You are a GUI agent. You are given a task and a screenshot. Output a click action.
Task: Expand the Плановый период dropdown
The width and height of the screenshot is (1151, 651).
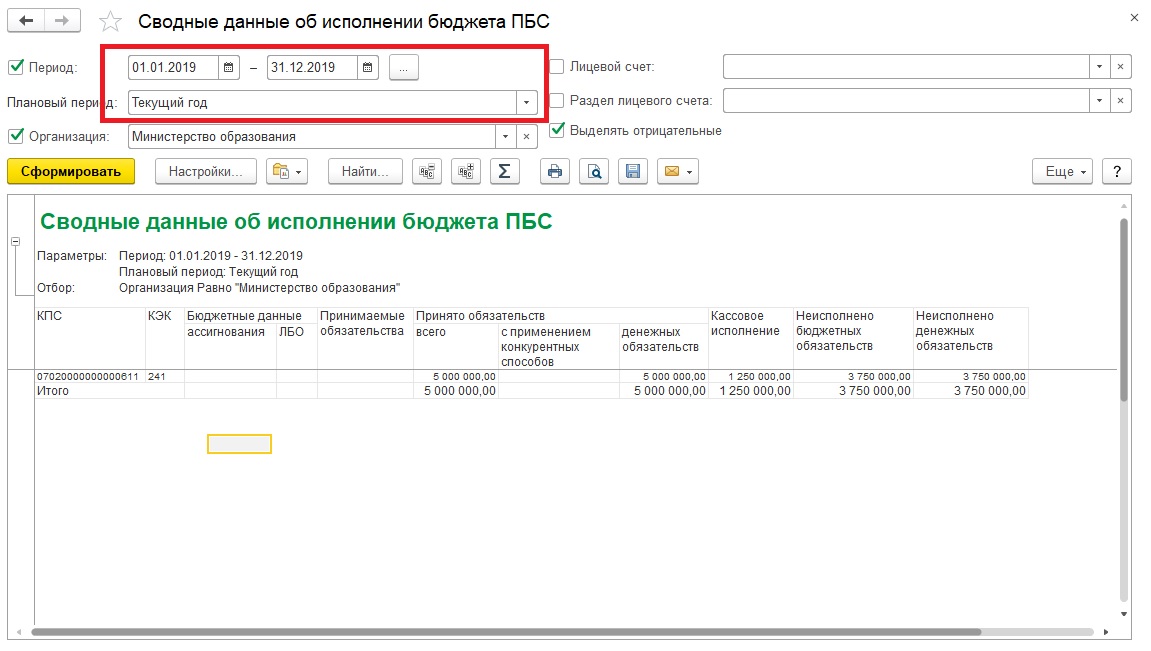(x=526, y=103)
